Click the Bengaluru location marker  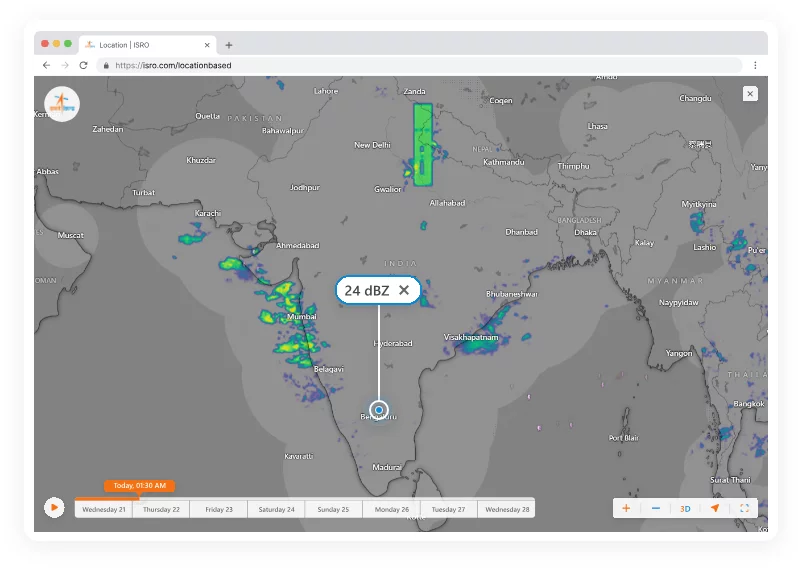pos(379,410)
